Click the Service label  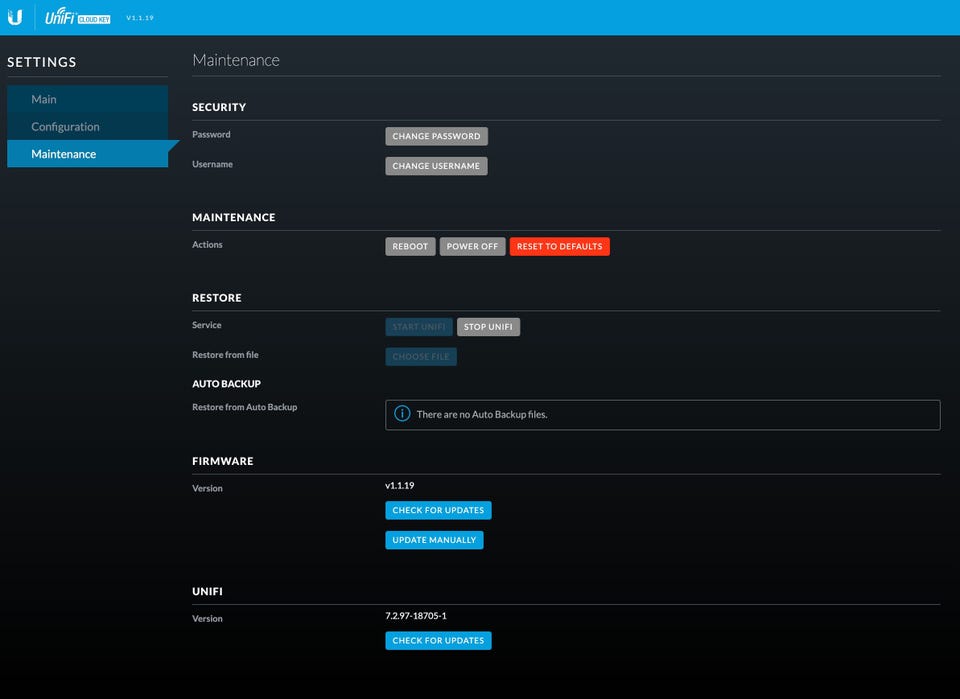click(x=206, y=325)
